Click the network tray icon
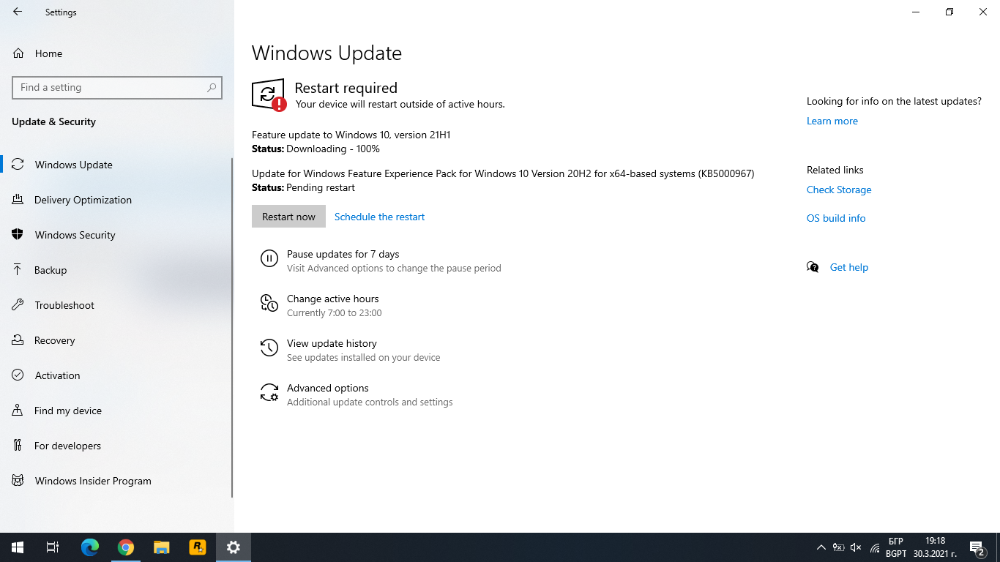1000x562 pixels. 874,548
